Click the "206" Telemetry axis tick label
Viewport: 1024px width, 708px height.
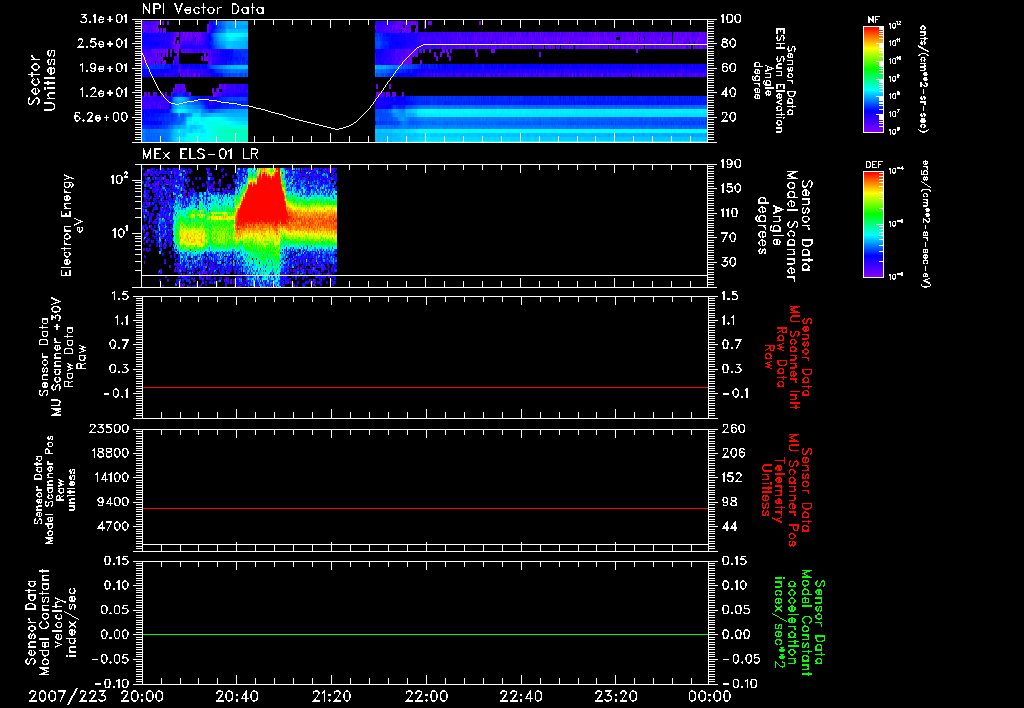pos(731,453)
